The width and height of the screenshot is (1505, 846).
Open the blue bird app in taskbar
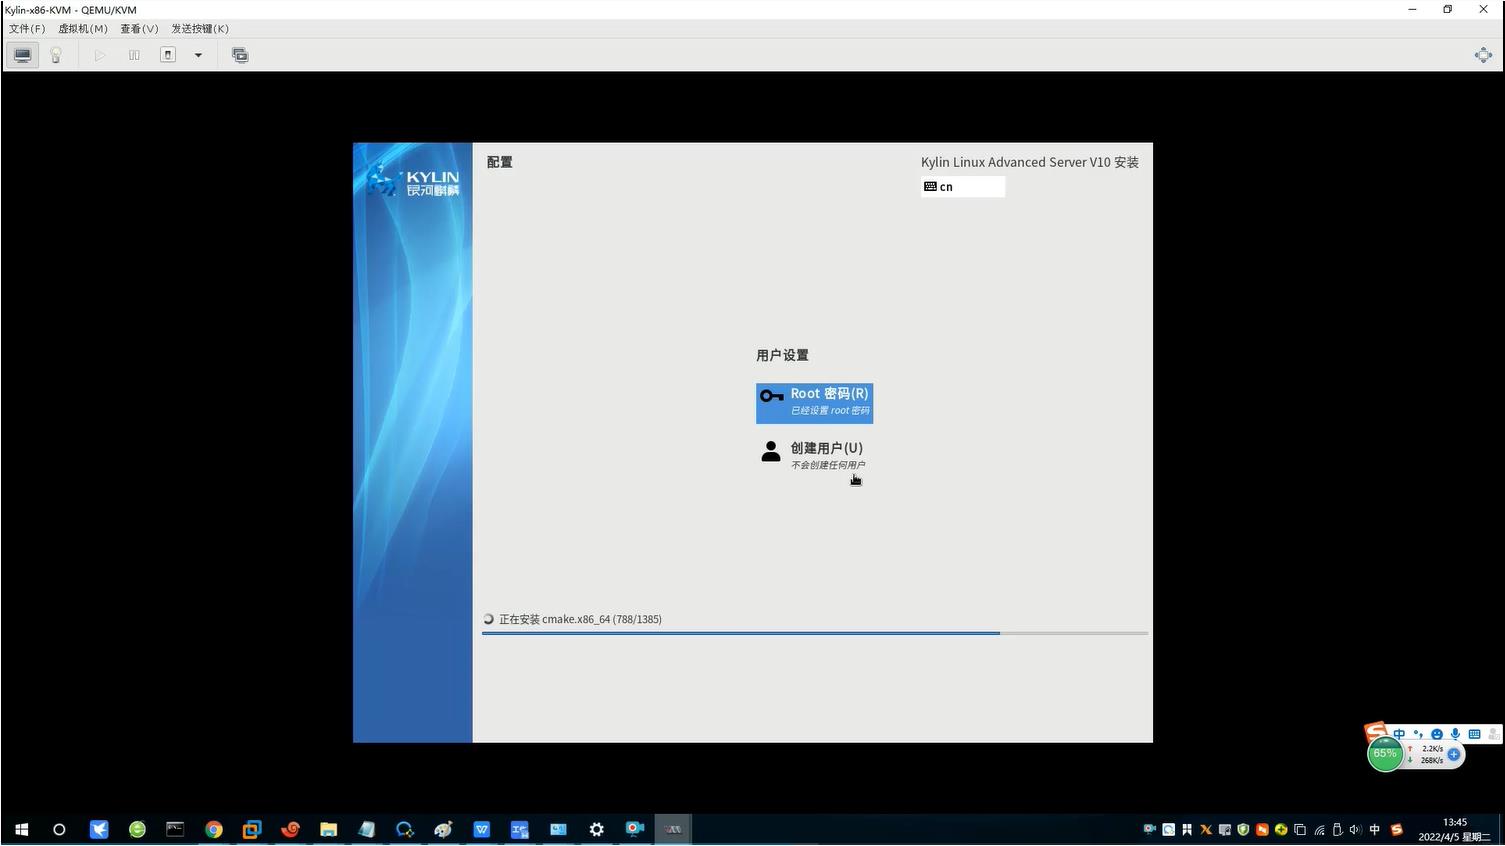[99, 829]
